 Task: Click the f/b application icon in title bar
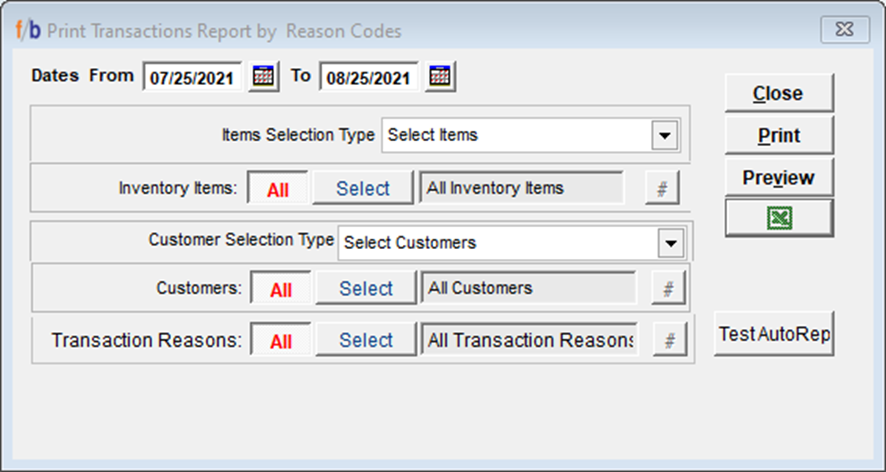point(28,31)
